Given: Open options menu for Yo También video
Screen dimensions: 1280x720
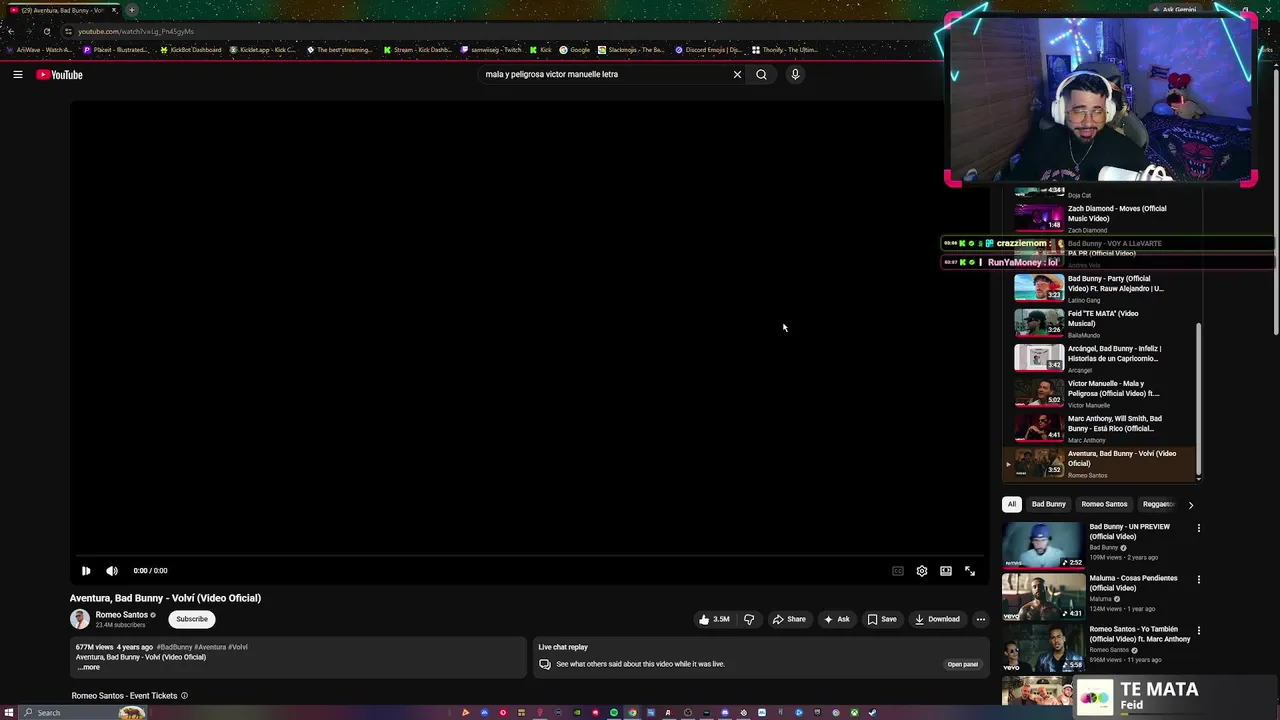Looking at the screenshot, I should 1199,631.
